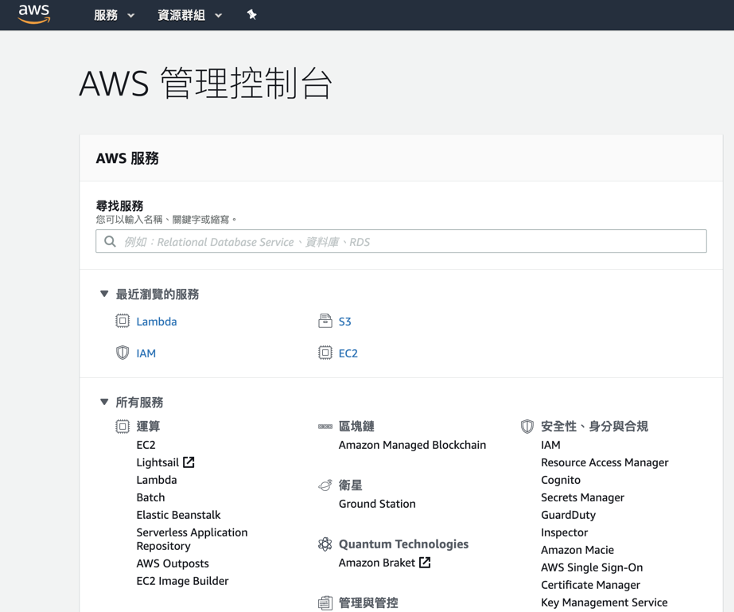
Task: Open the 資源群組 dropdown menu
Action: [x=190, y=15]
